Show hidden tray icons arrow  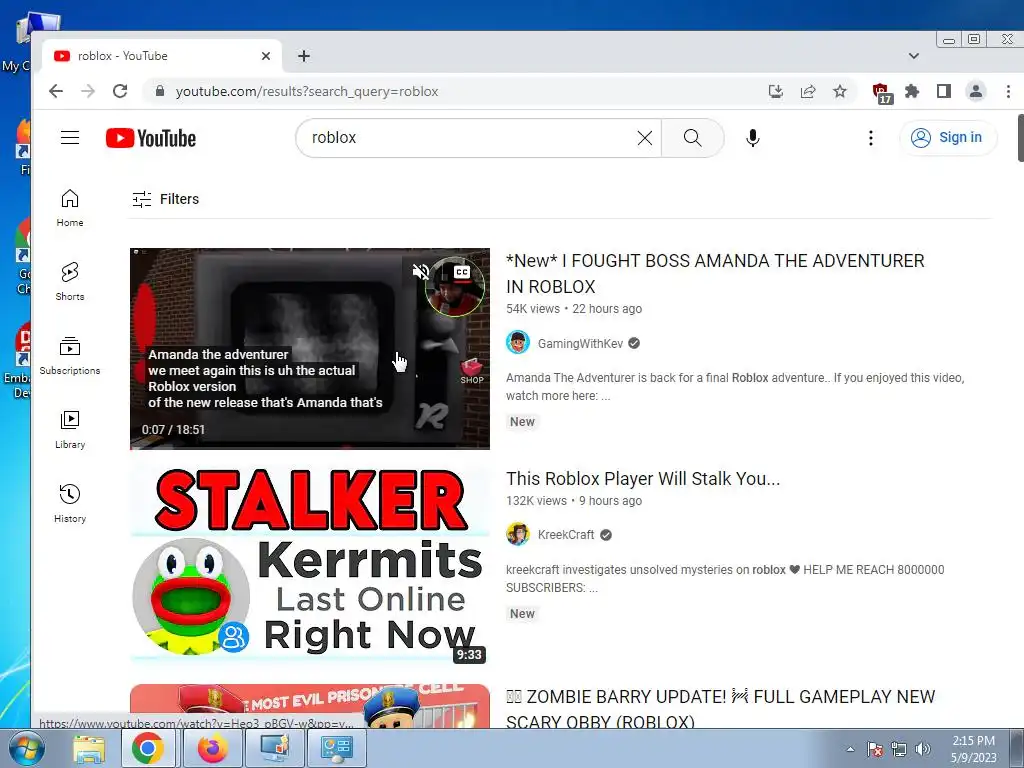click(x=850, y=749)
